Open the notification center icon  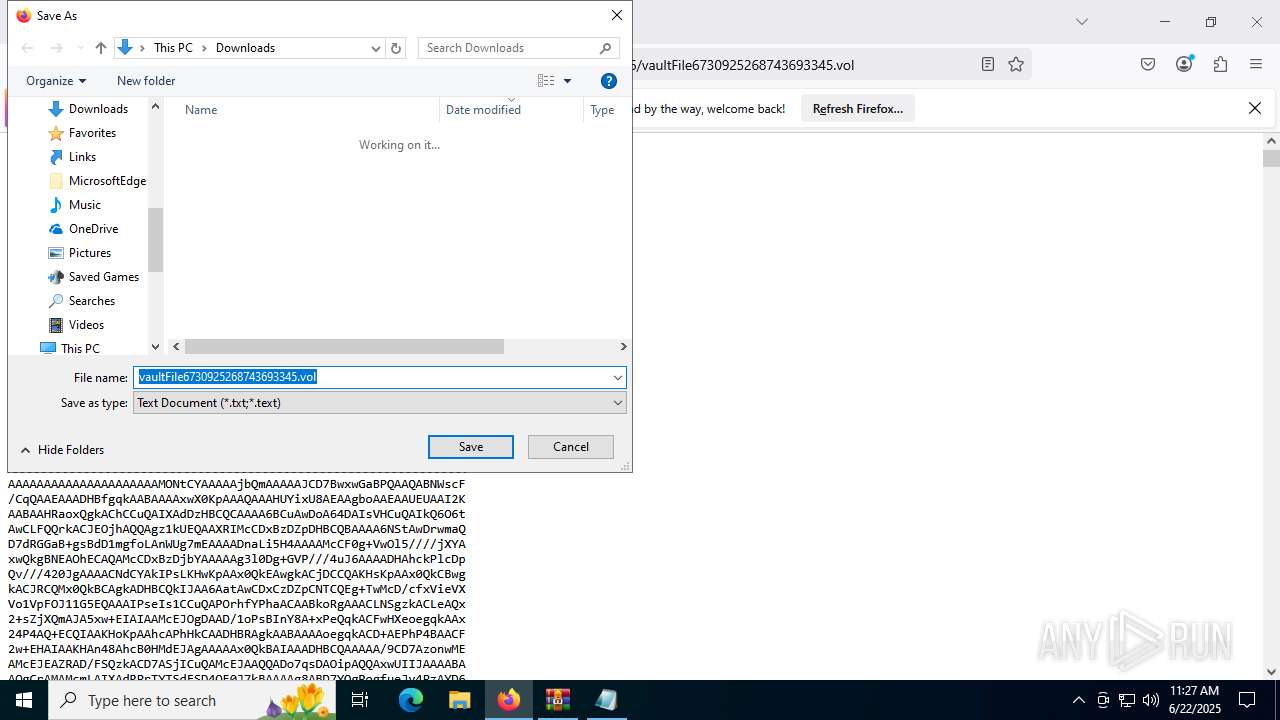pos(1247,700)
